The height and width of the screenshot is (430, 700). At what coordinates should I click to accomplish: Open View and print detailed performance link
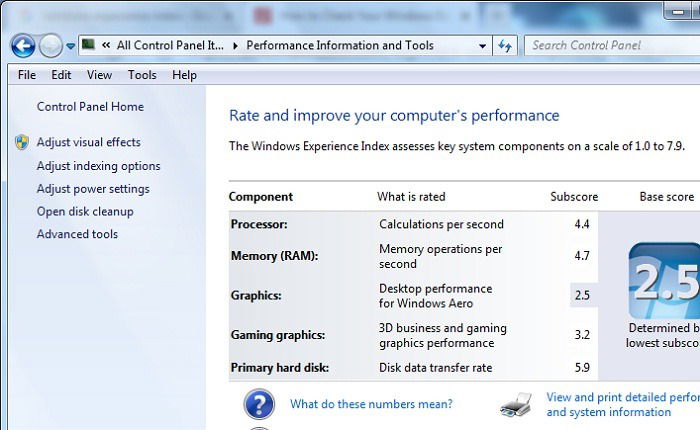[623, 404]
